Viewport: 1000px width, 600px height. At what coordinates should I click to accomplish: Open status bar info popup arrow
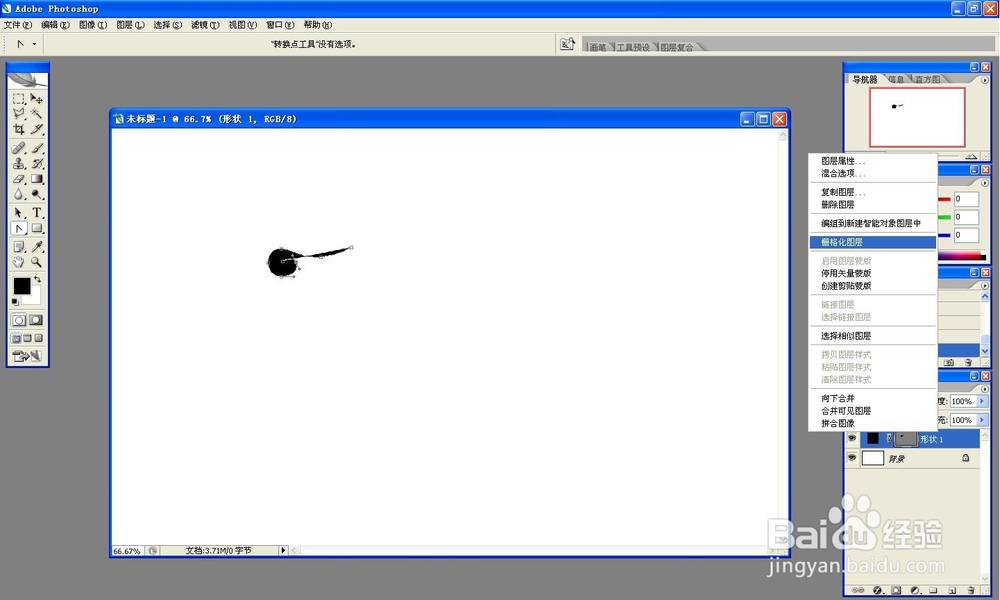click(x=283, y=550)
